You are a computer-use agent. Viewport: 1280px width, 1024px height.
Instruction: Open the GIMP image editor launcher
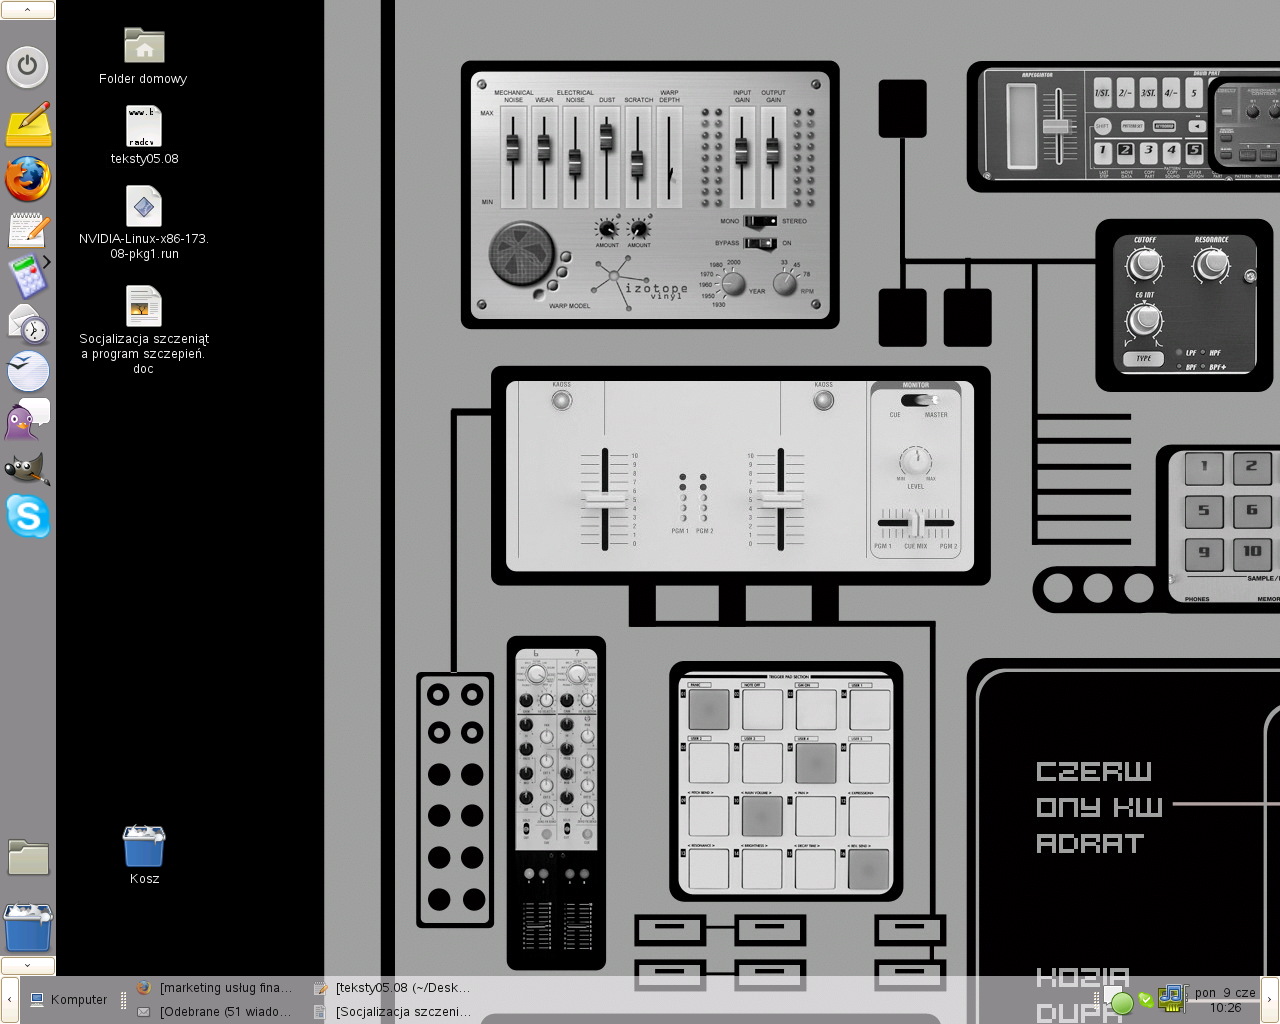27,468
